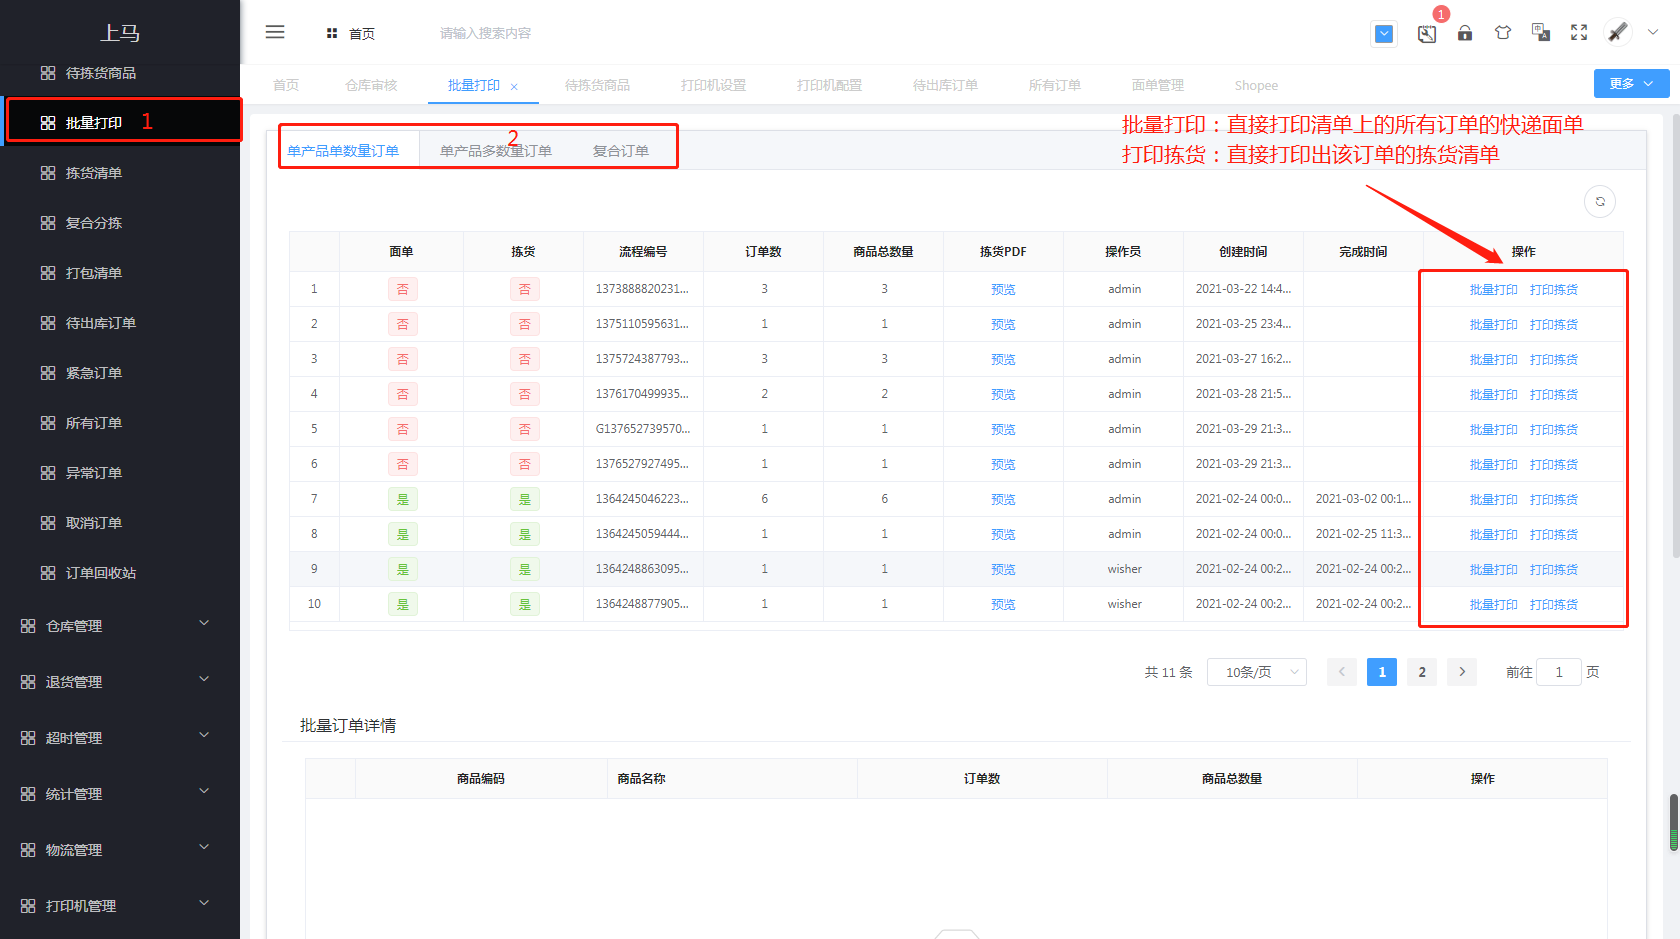Viewport: 1680px width, 939px height.
Task: Select the 单产品单数量订单 sub-tab
Action: pyautogui.click(x=343, y=151)
